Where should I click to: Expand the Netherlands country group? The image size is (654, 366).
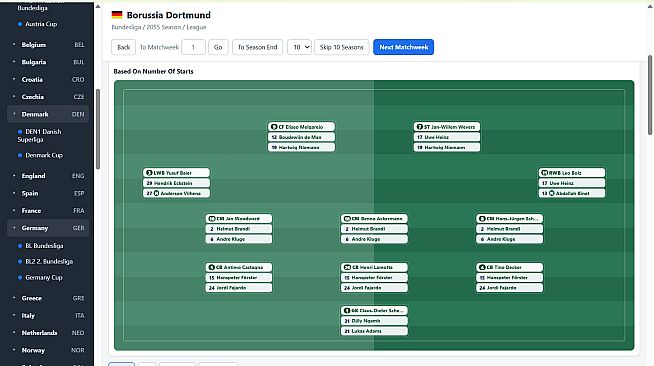click(x=48, y=333)
